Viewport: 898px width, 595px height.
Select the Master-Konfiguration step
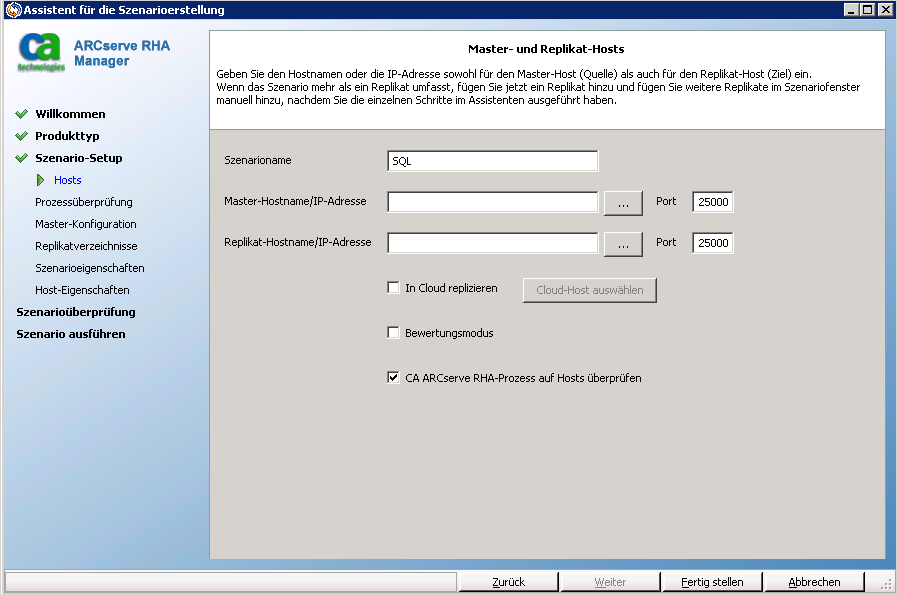tap(86, 224)
